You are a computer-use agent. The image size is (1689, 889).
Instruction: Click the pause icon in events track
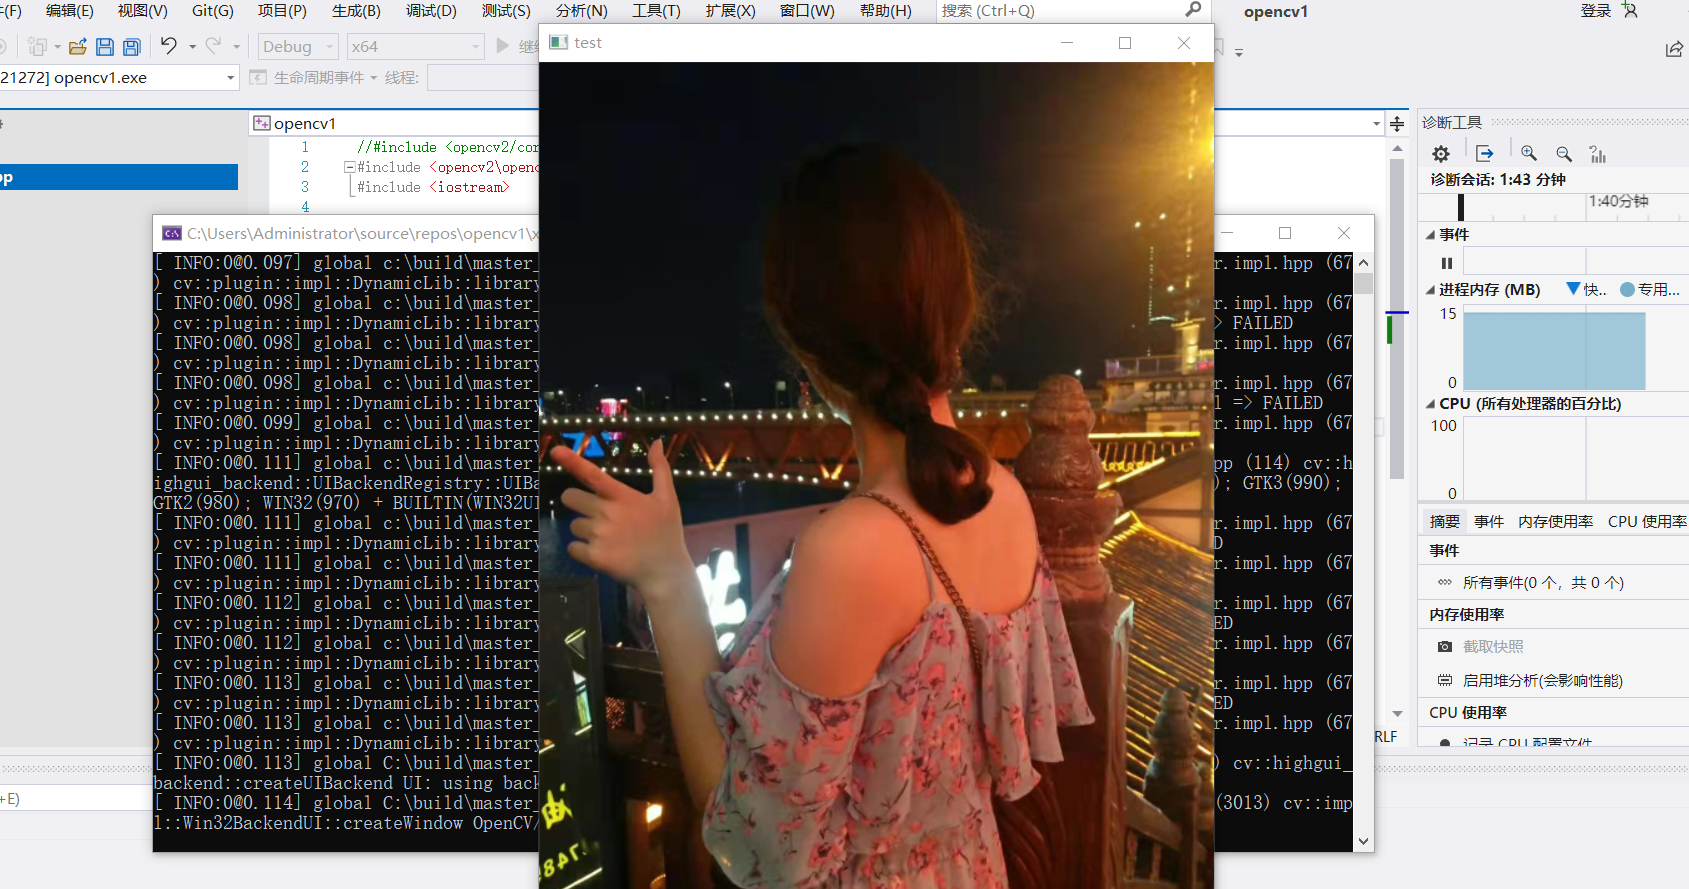click(x=1446, y=263)
